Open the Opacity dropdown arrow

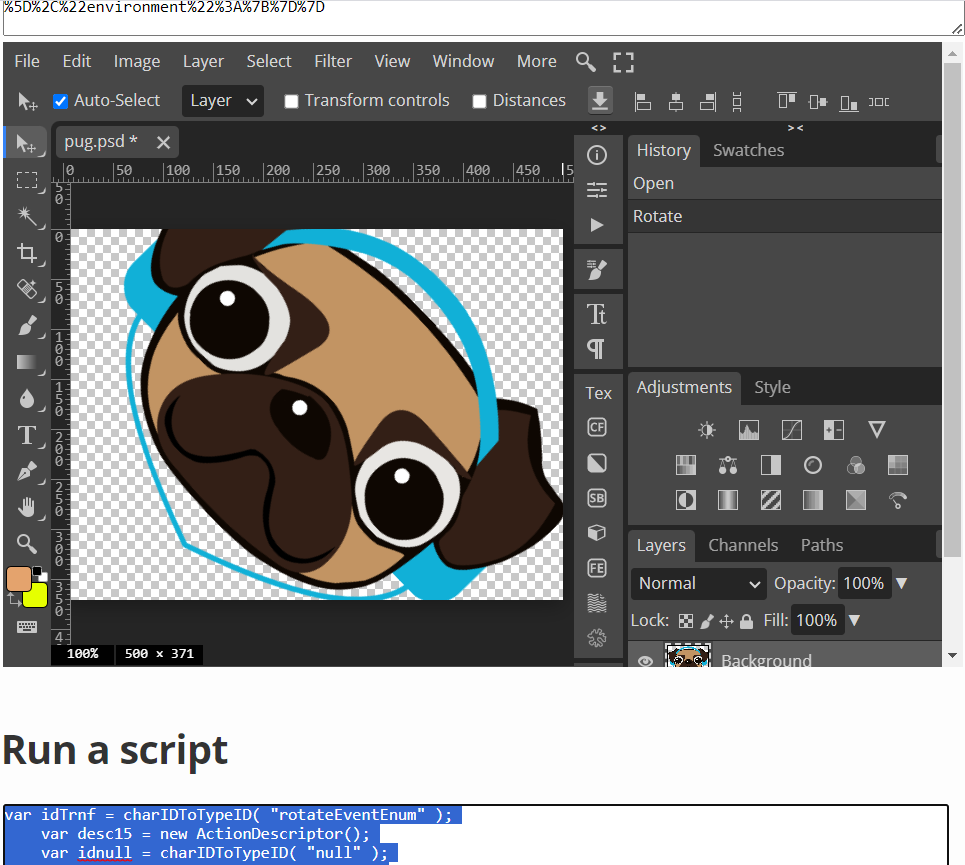click(x=901, y=583)
